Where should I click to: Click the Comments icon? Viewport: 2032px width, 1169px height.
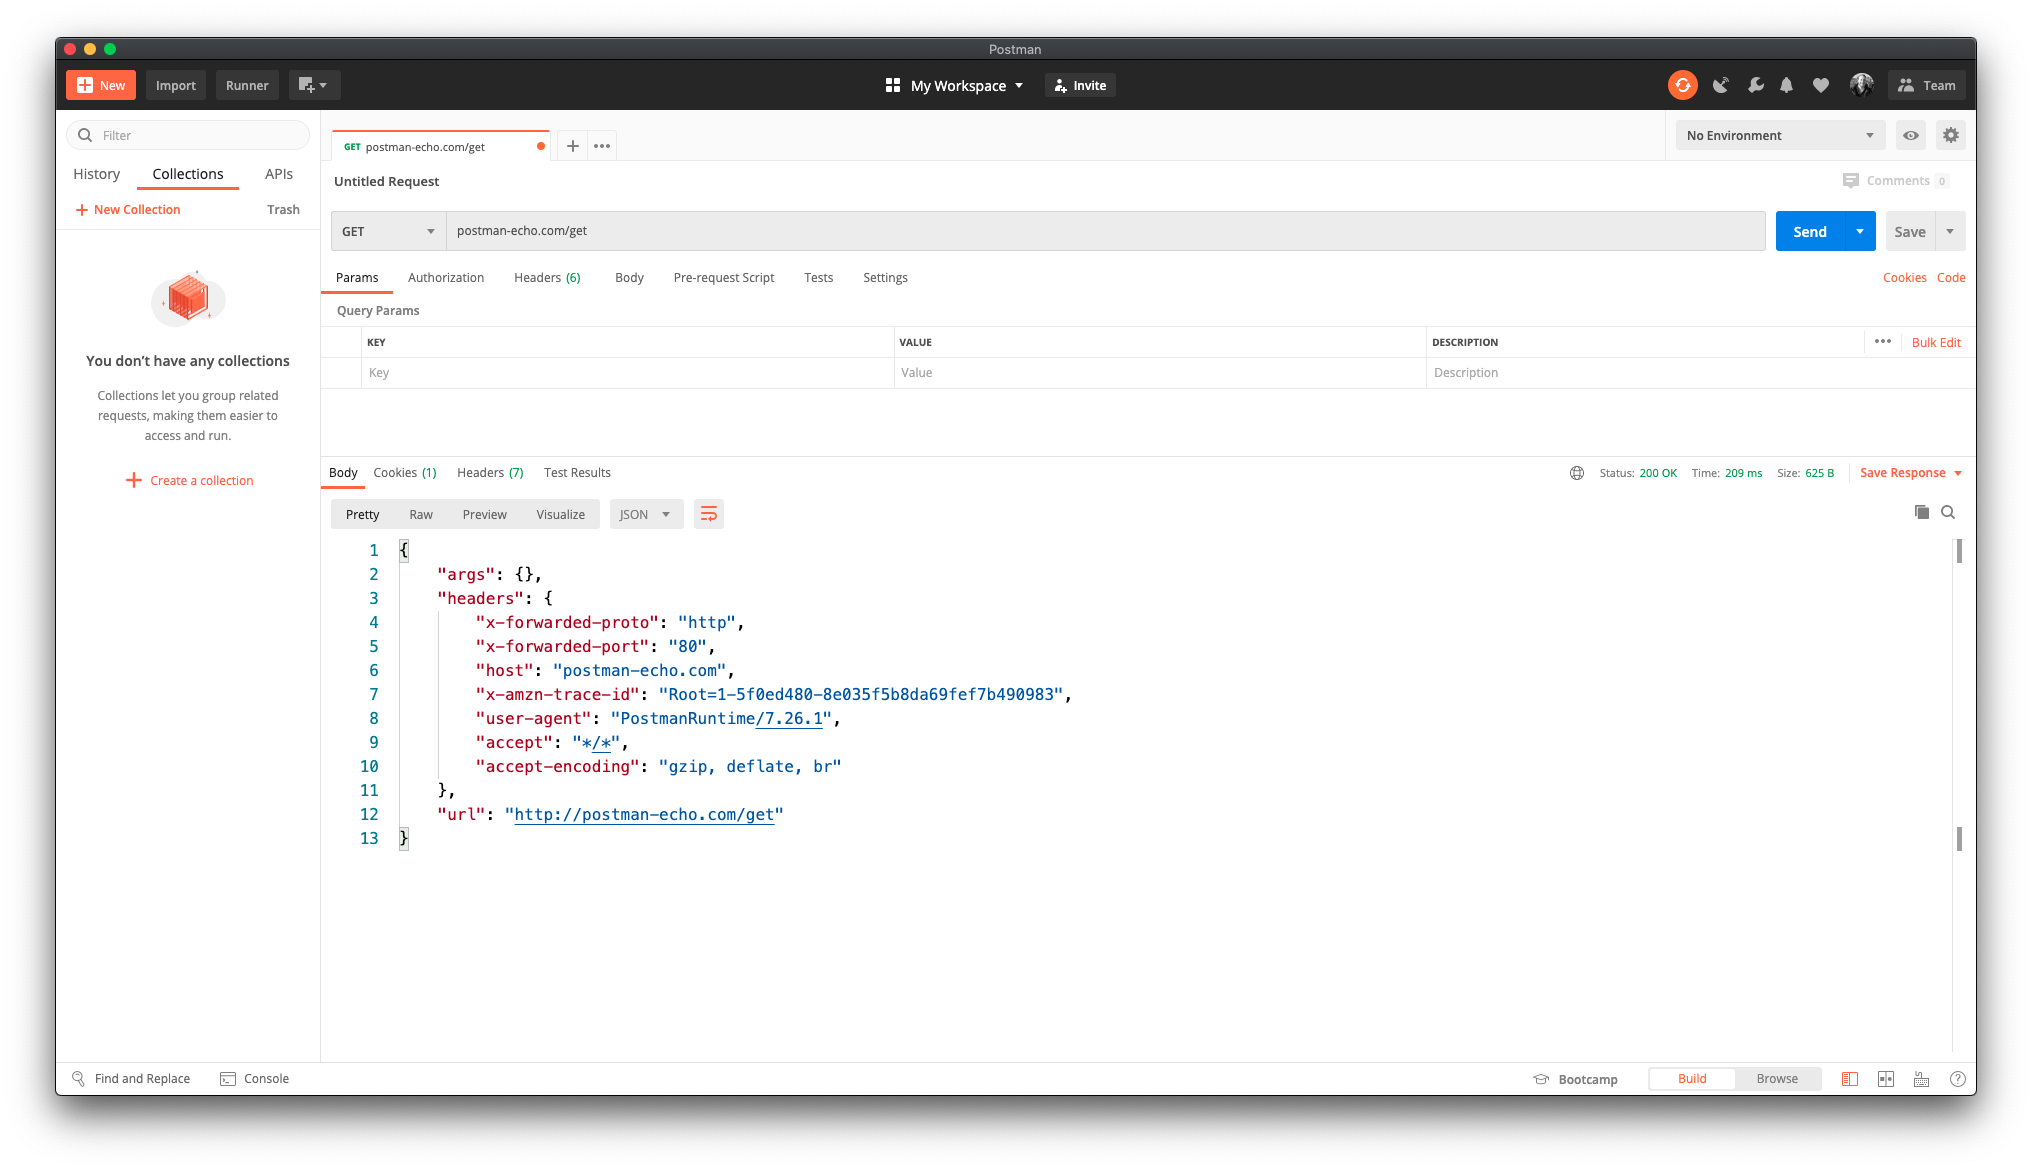tap(1850, 181)
